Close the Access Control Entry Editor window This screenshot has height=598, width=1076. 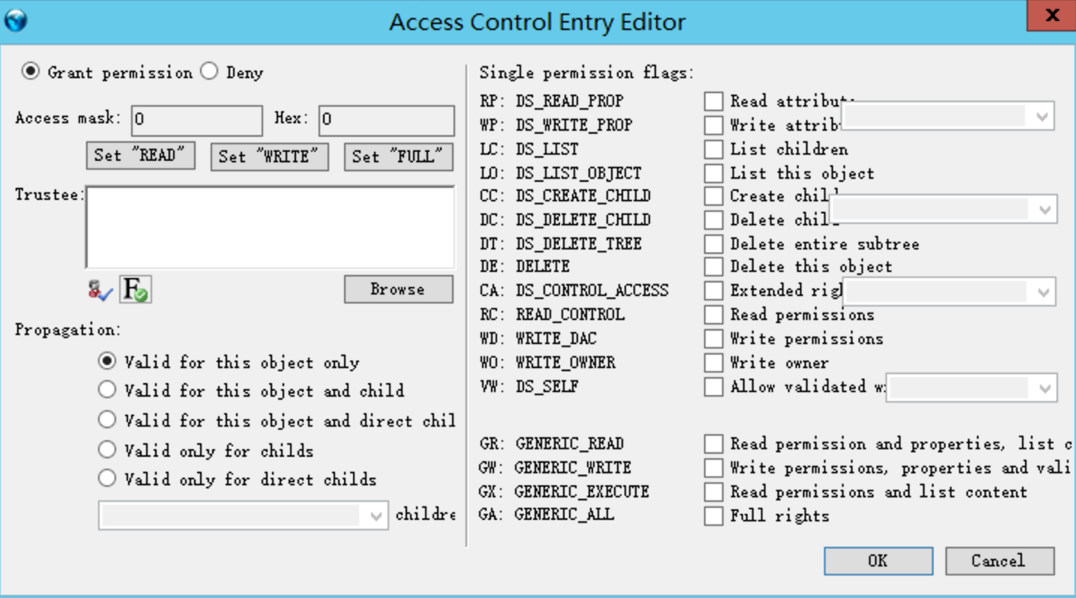1051,15
